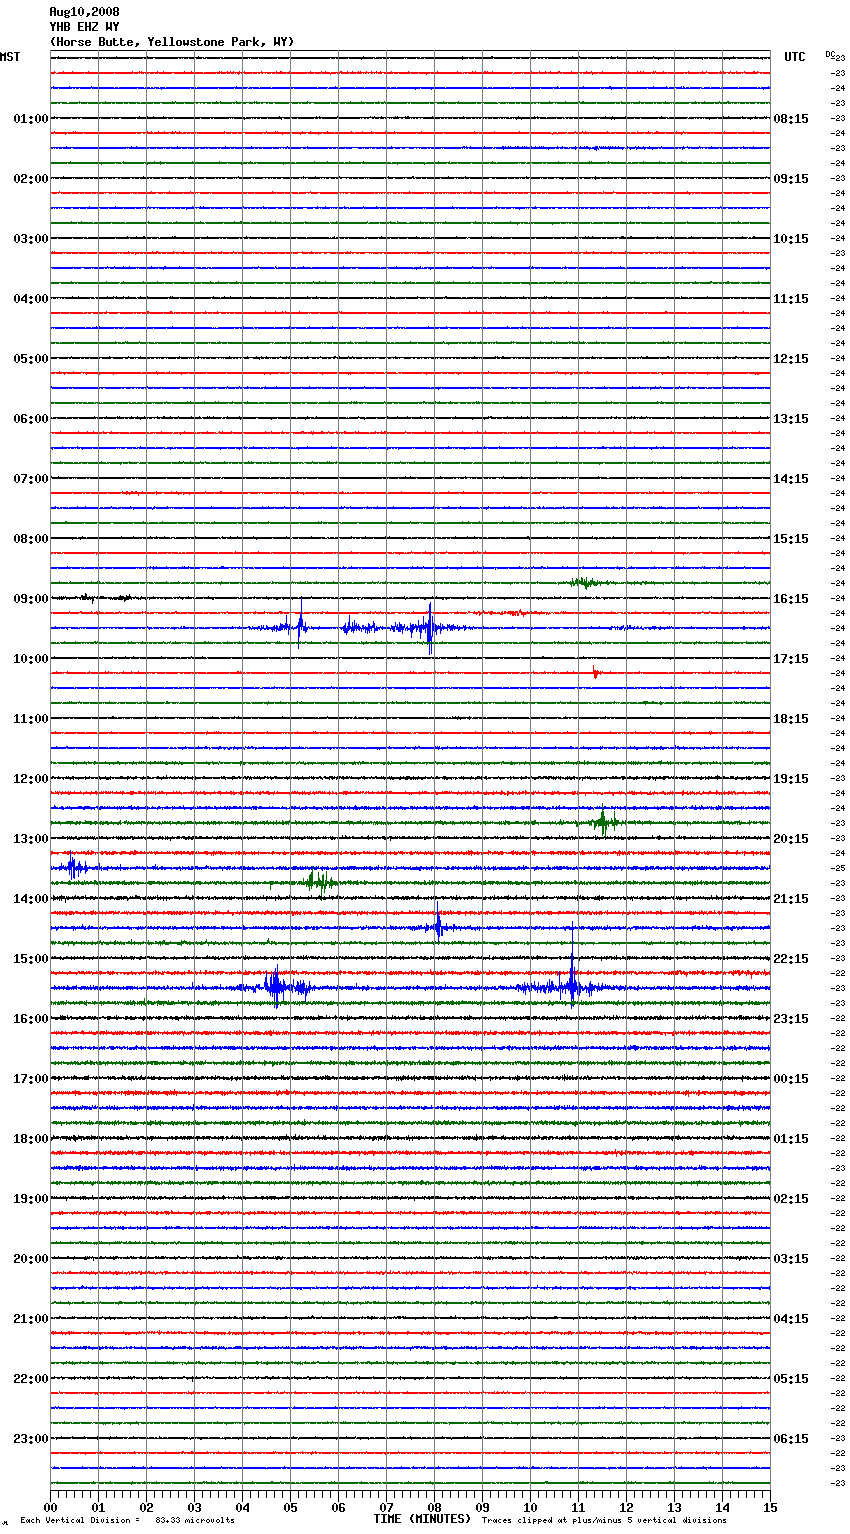
Task: Click the 14:15 UTC time label
Action: [x=791, y=479]
